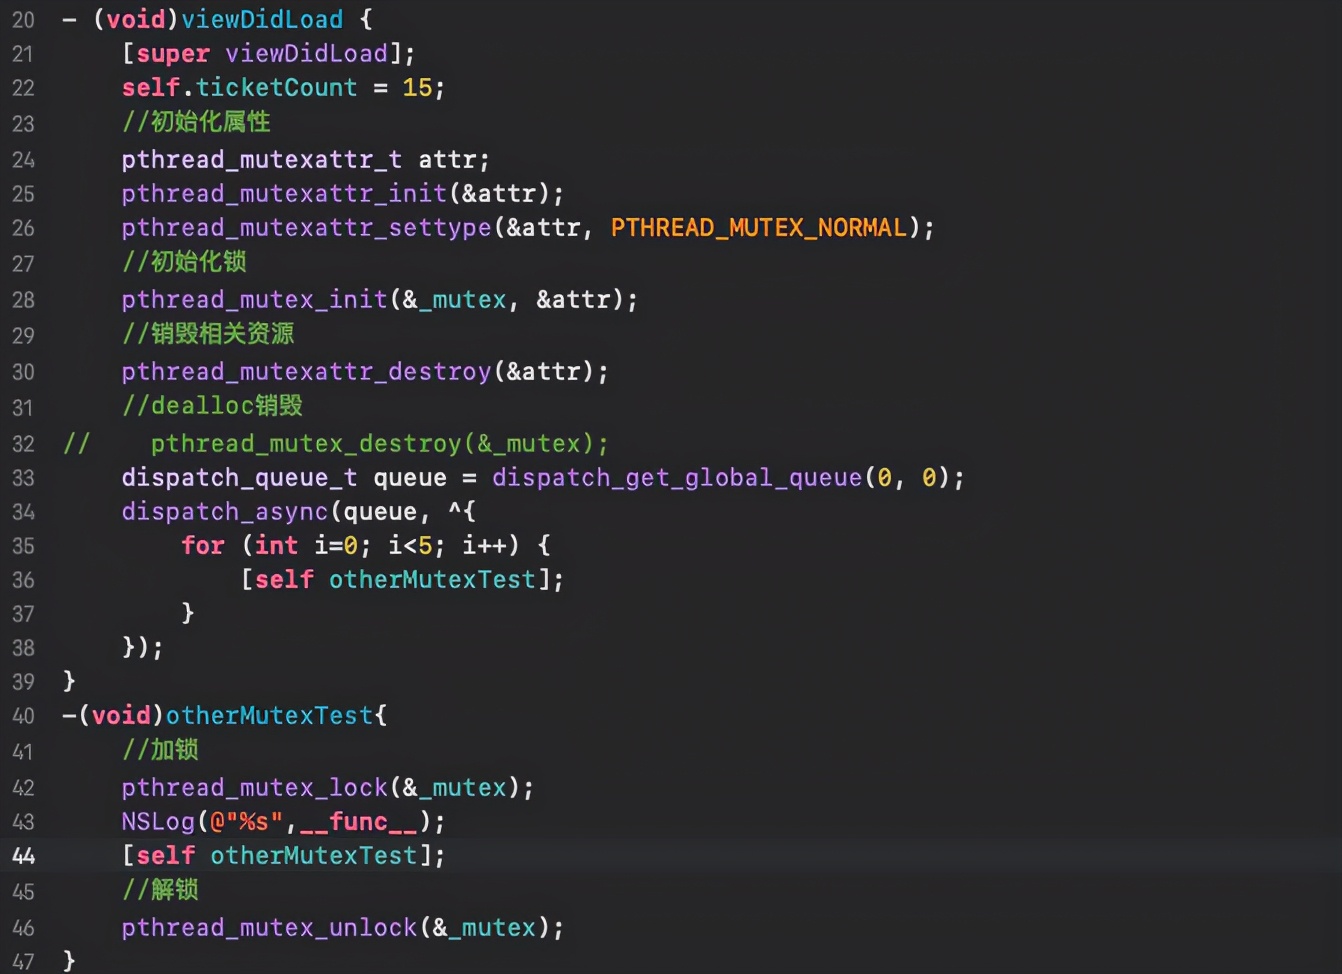1342x974 pixels.
Task: Click the comment //dealloc销毁
Action: 212,406
